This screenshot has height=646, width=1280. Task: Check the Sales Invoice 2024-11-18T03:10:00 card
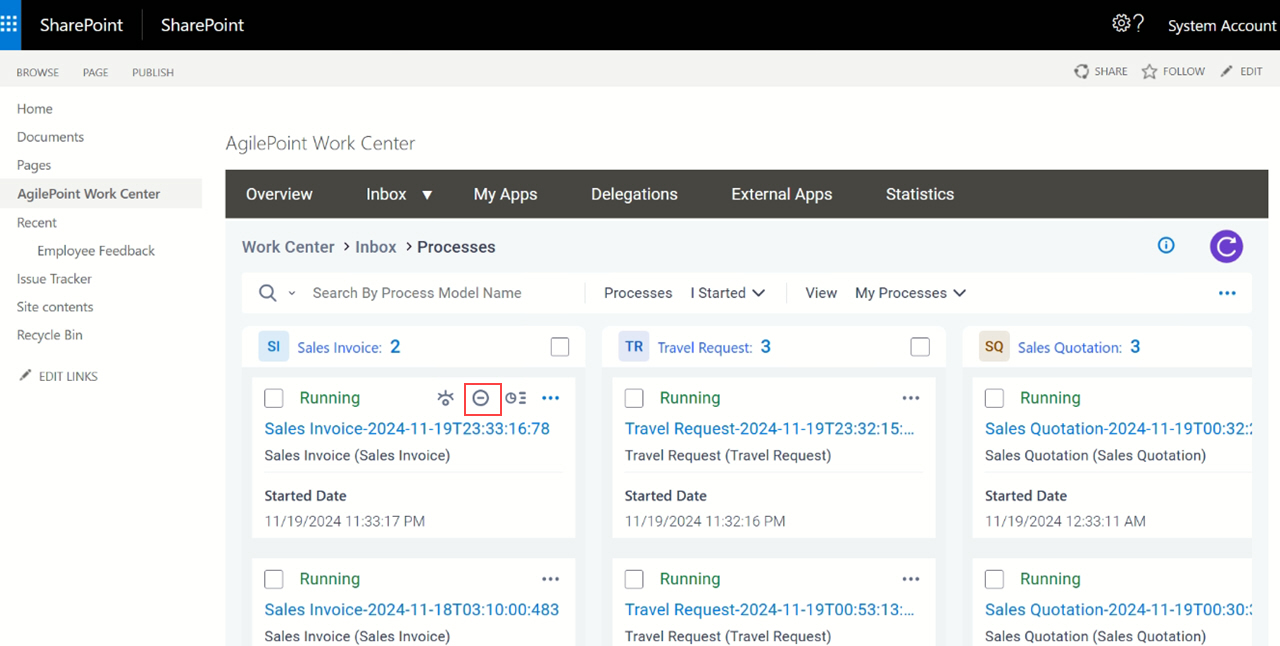[x=274, y=579]
